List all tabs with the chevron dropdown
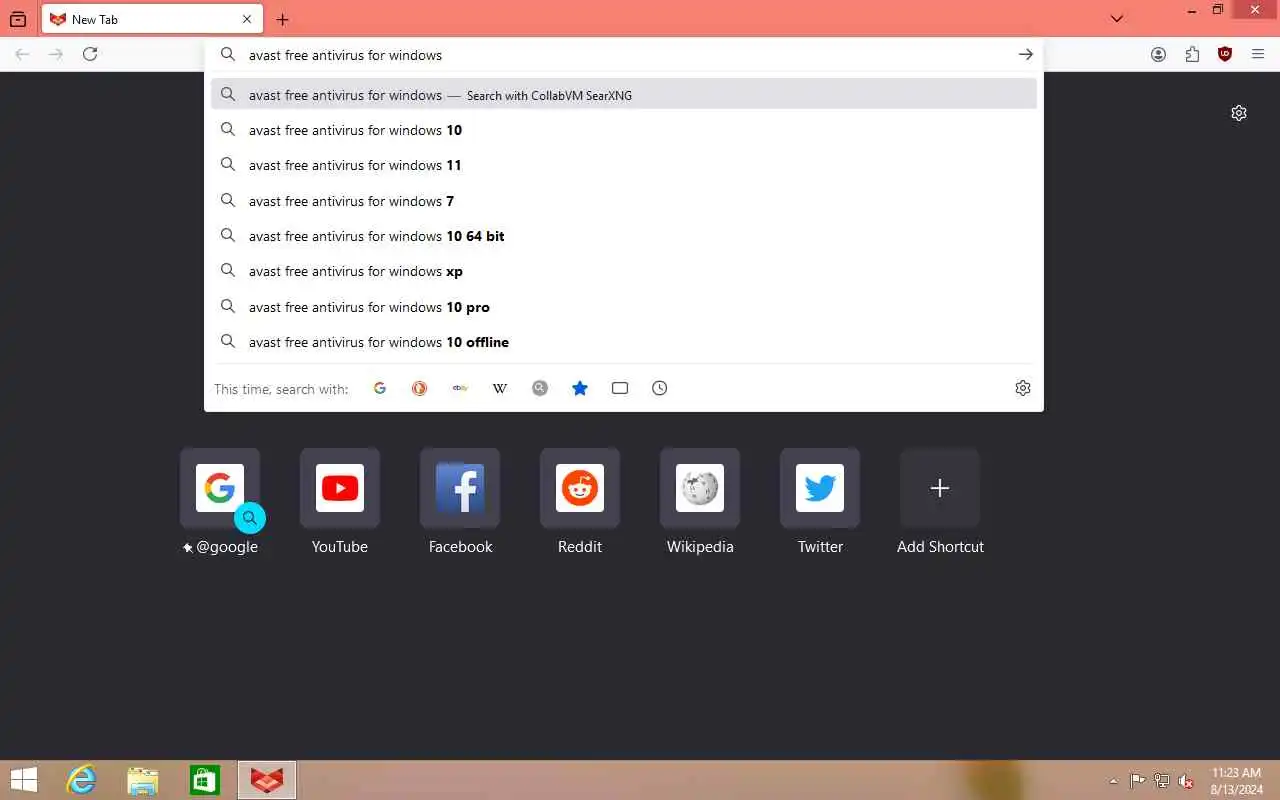Screen dimensions: 1280x800 pyautogui.click(x=1117, y=19)
